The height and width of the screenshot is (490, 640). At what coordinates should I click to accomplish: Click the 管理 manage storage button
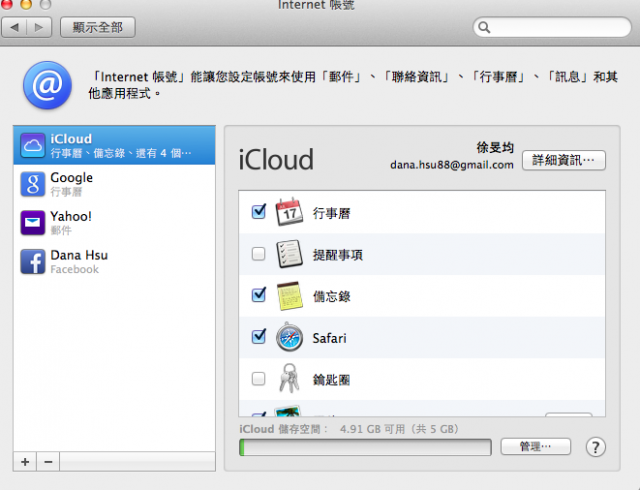pyautogui.click(x=536, y=446)
